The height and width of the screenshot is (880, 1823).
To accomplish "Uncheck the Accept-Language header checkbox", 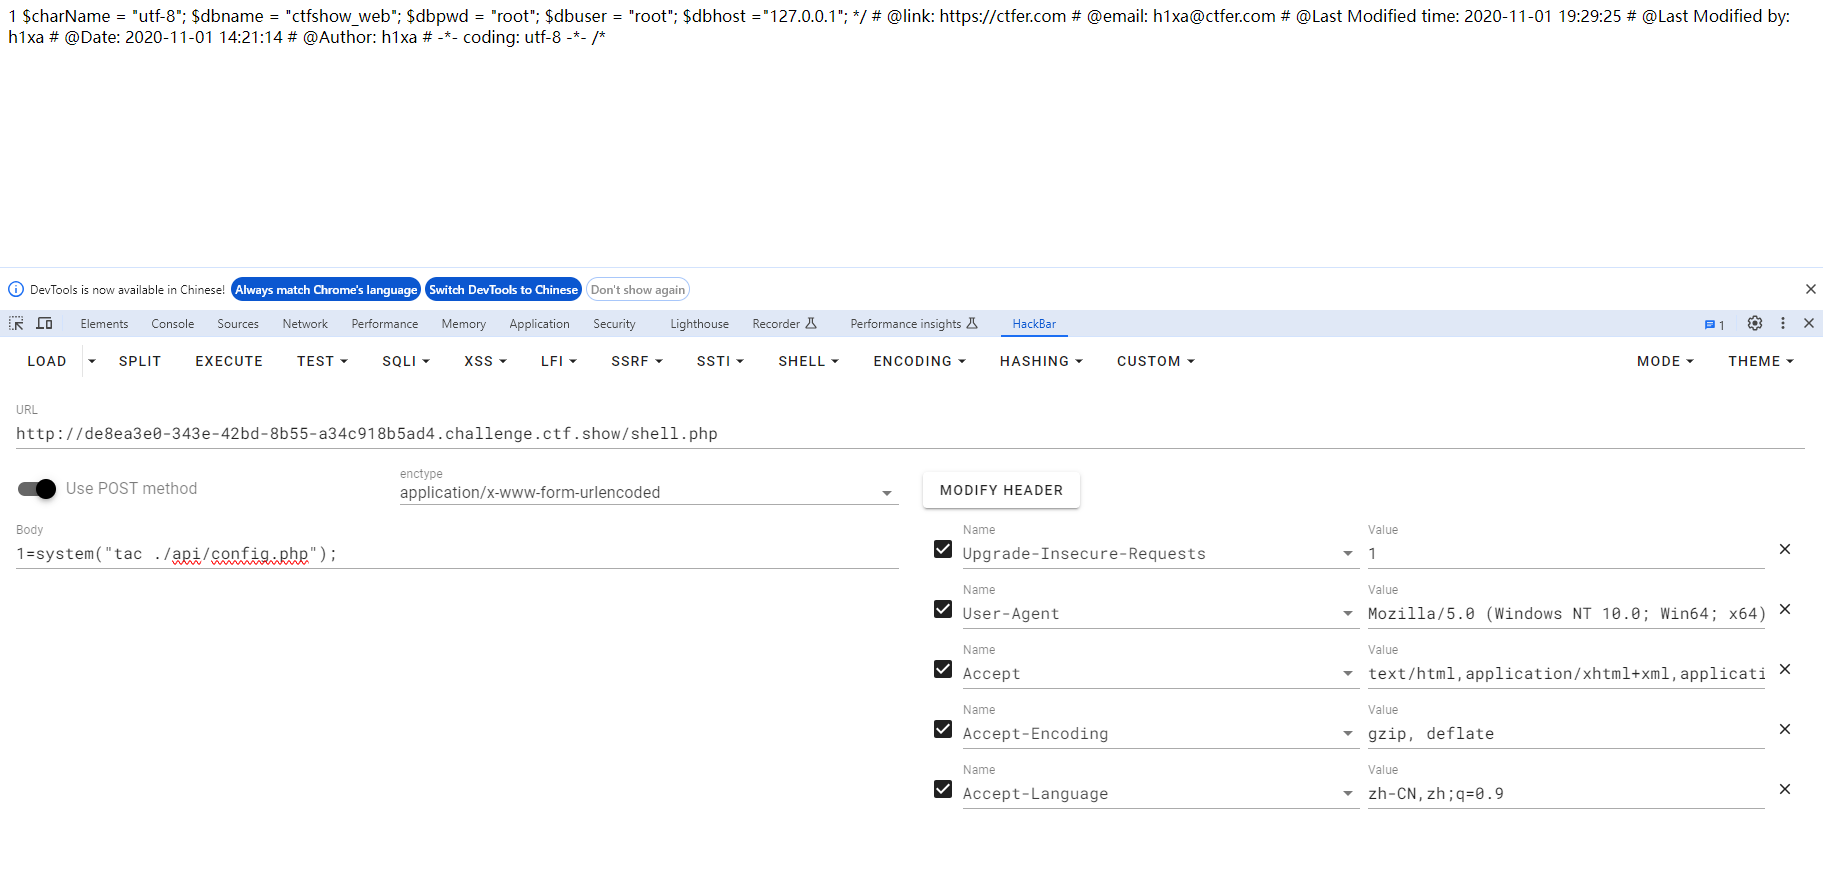I will pyautogui.click(x=943, y=789).
